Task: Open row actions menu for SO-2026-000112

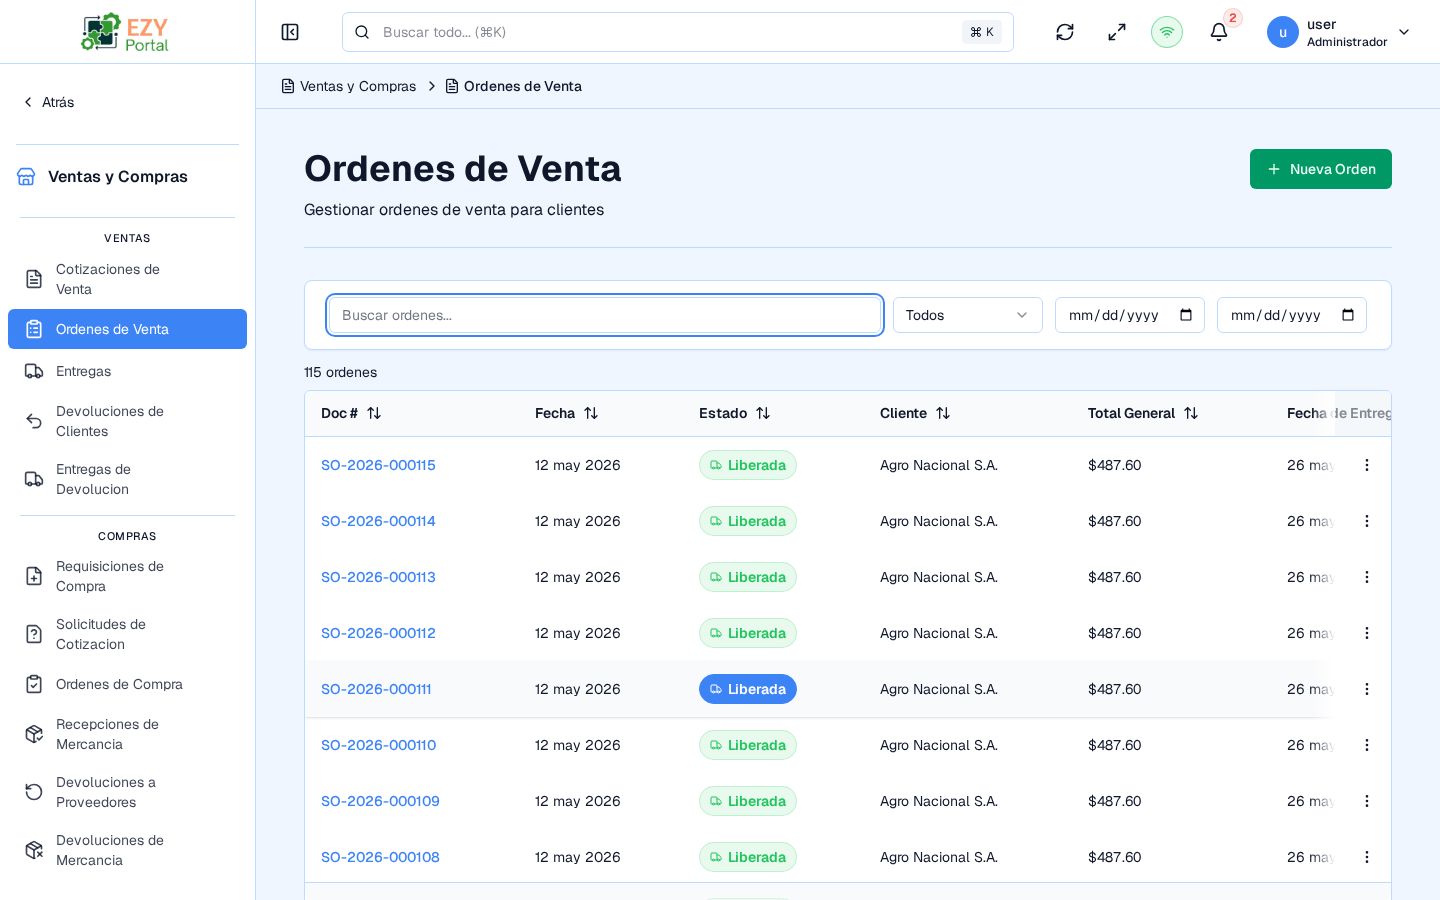Action: point(1367,633)
